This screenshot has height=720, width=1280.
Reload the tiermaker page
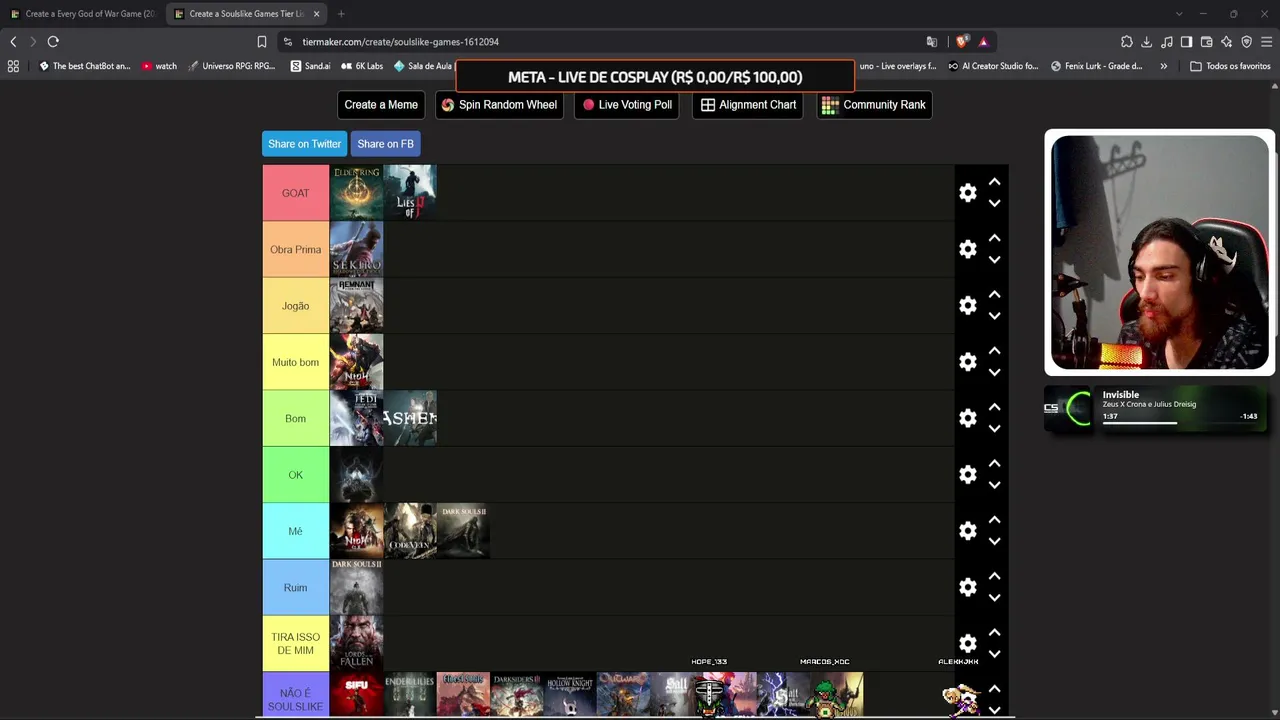[x=53, y=42]
